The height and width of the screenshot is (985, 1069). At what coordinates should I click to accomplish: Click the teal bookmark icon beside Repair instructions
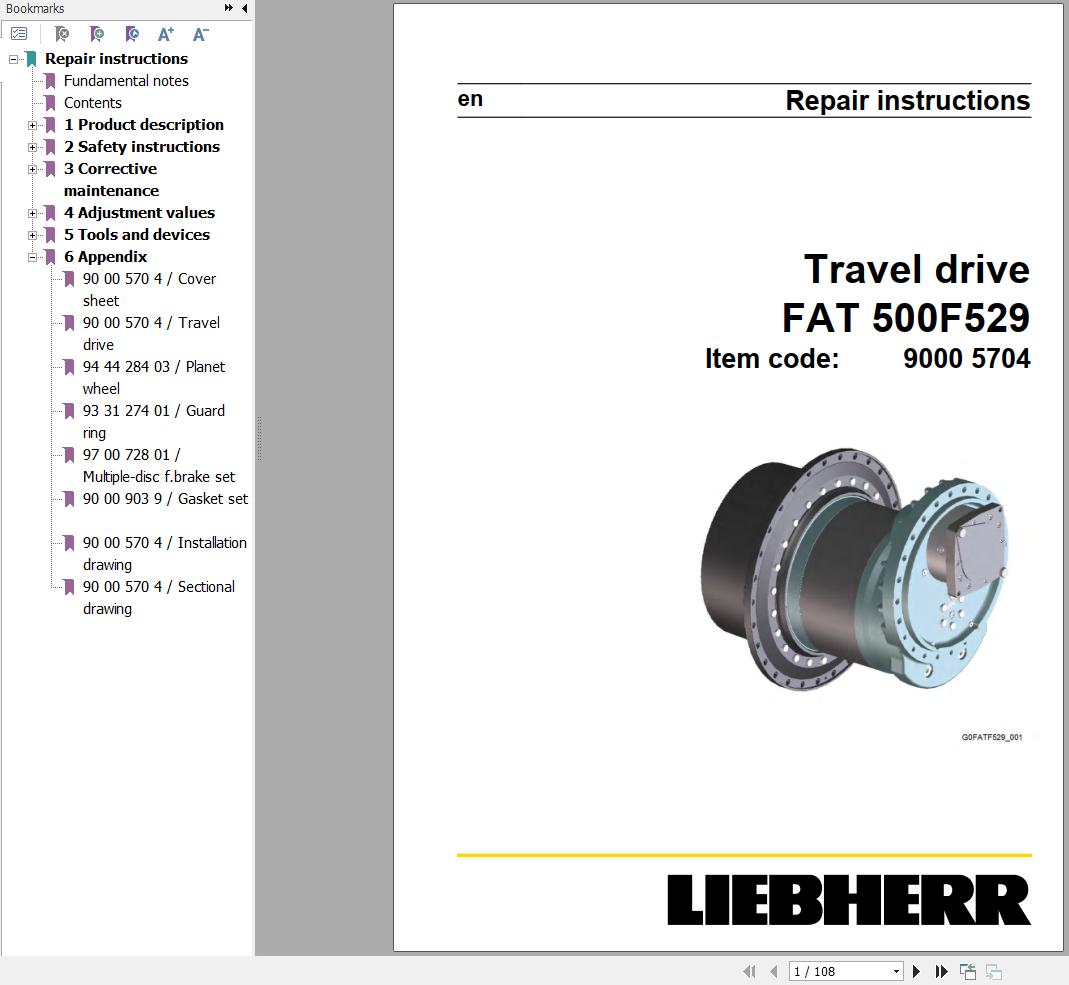tap(31, 59)
